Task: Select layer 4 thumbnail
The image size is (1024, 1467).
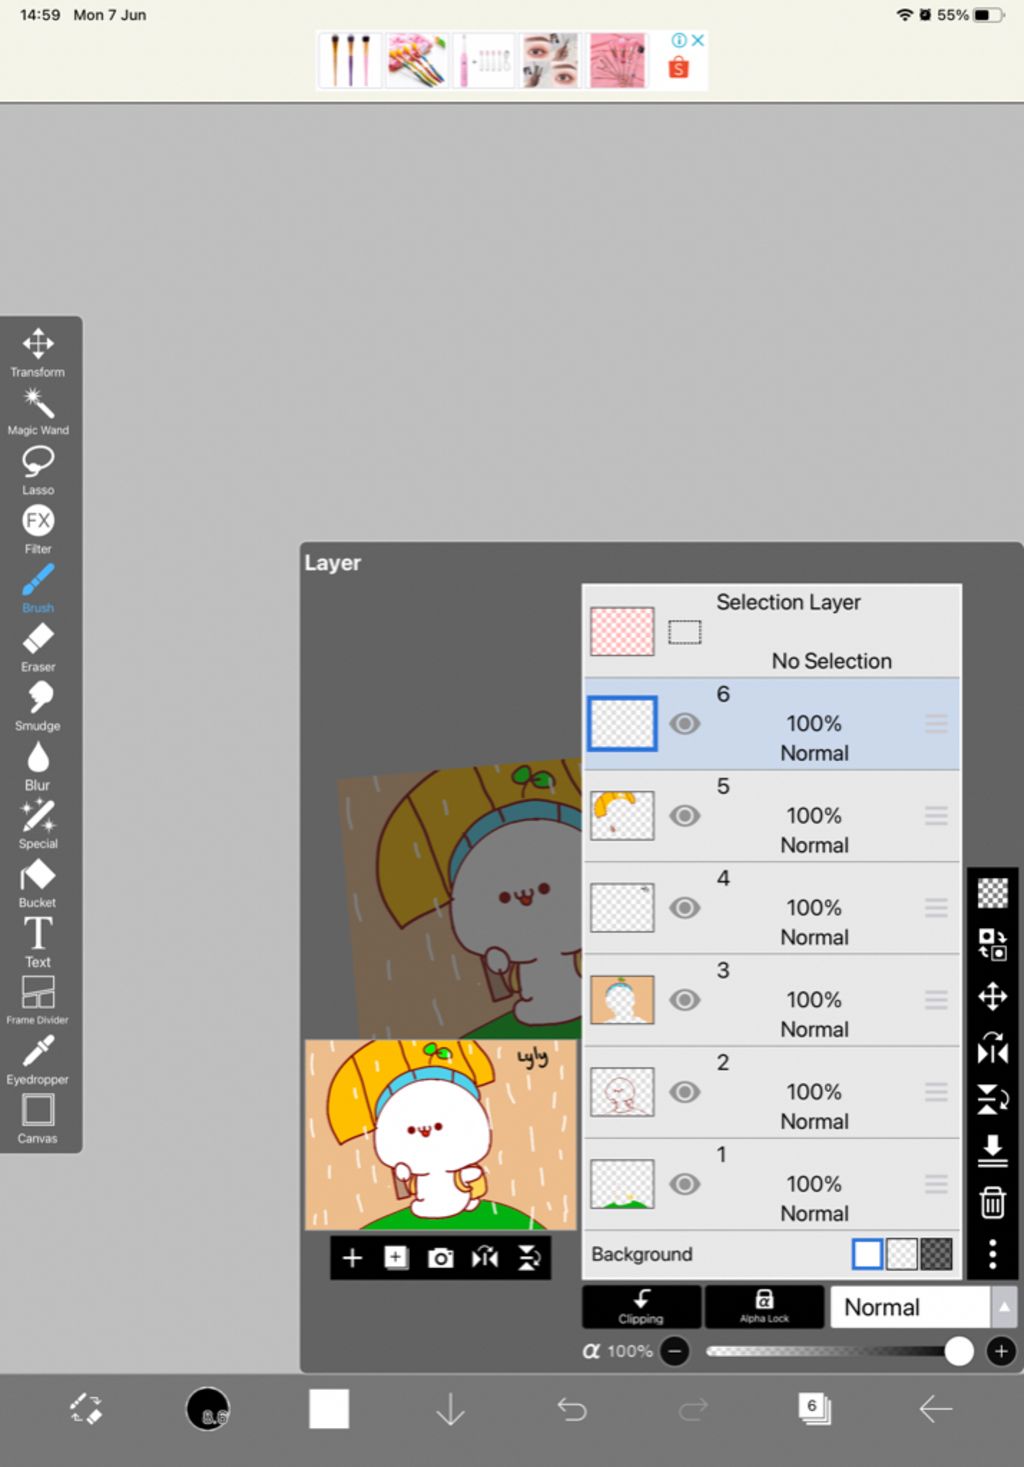Action: [x=622, y=907]
